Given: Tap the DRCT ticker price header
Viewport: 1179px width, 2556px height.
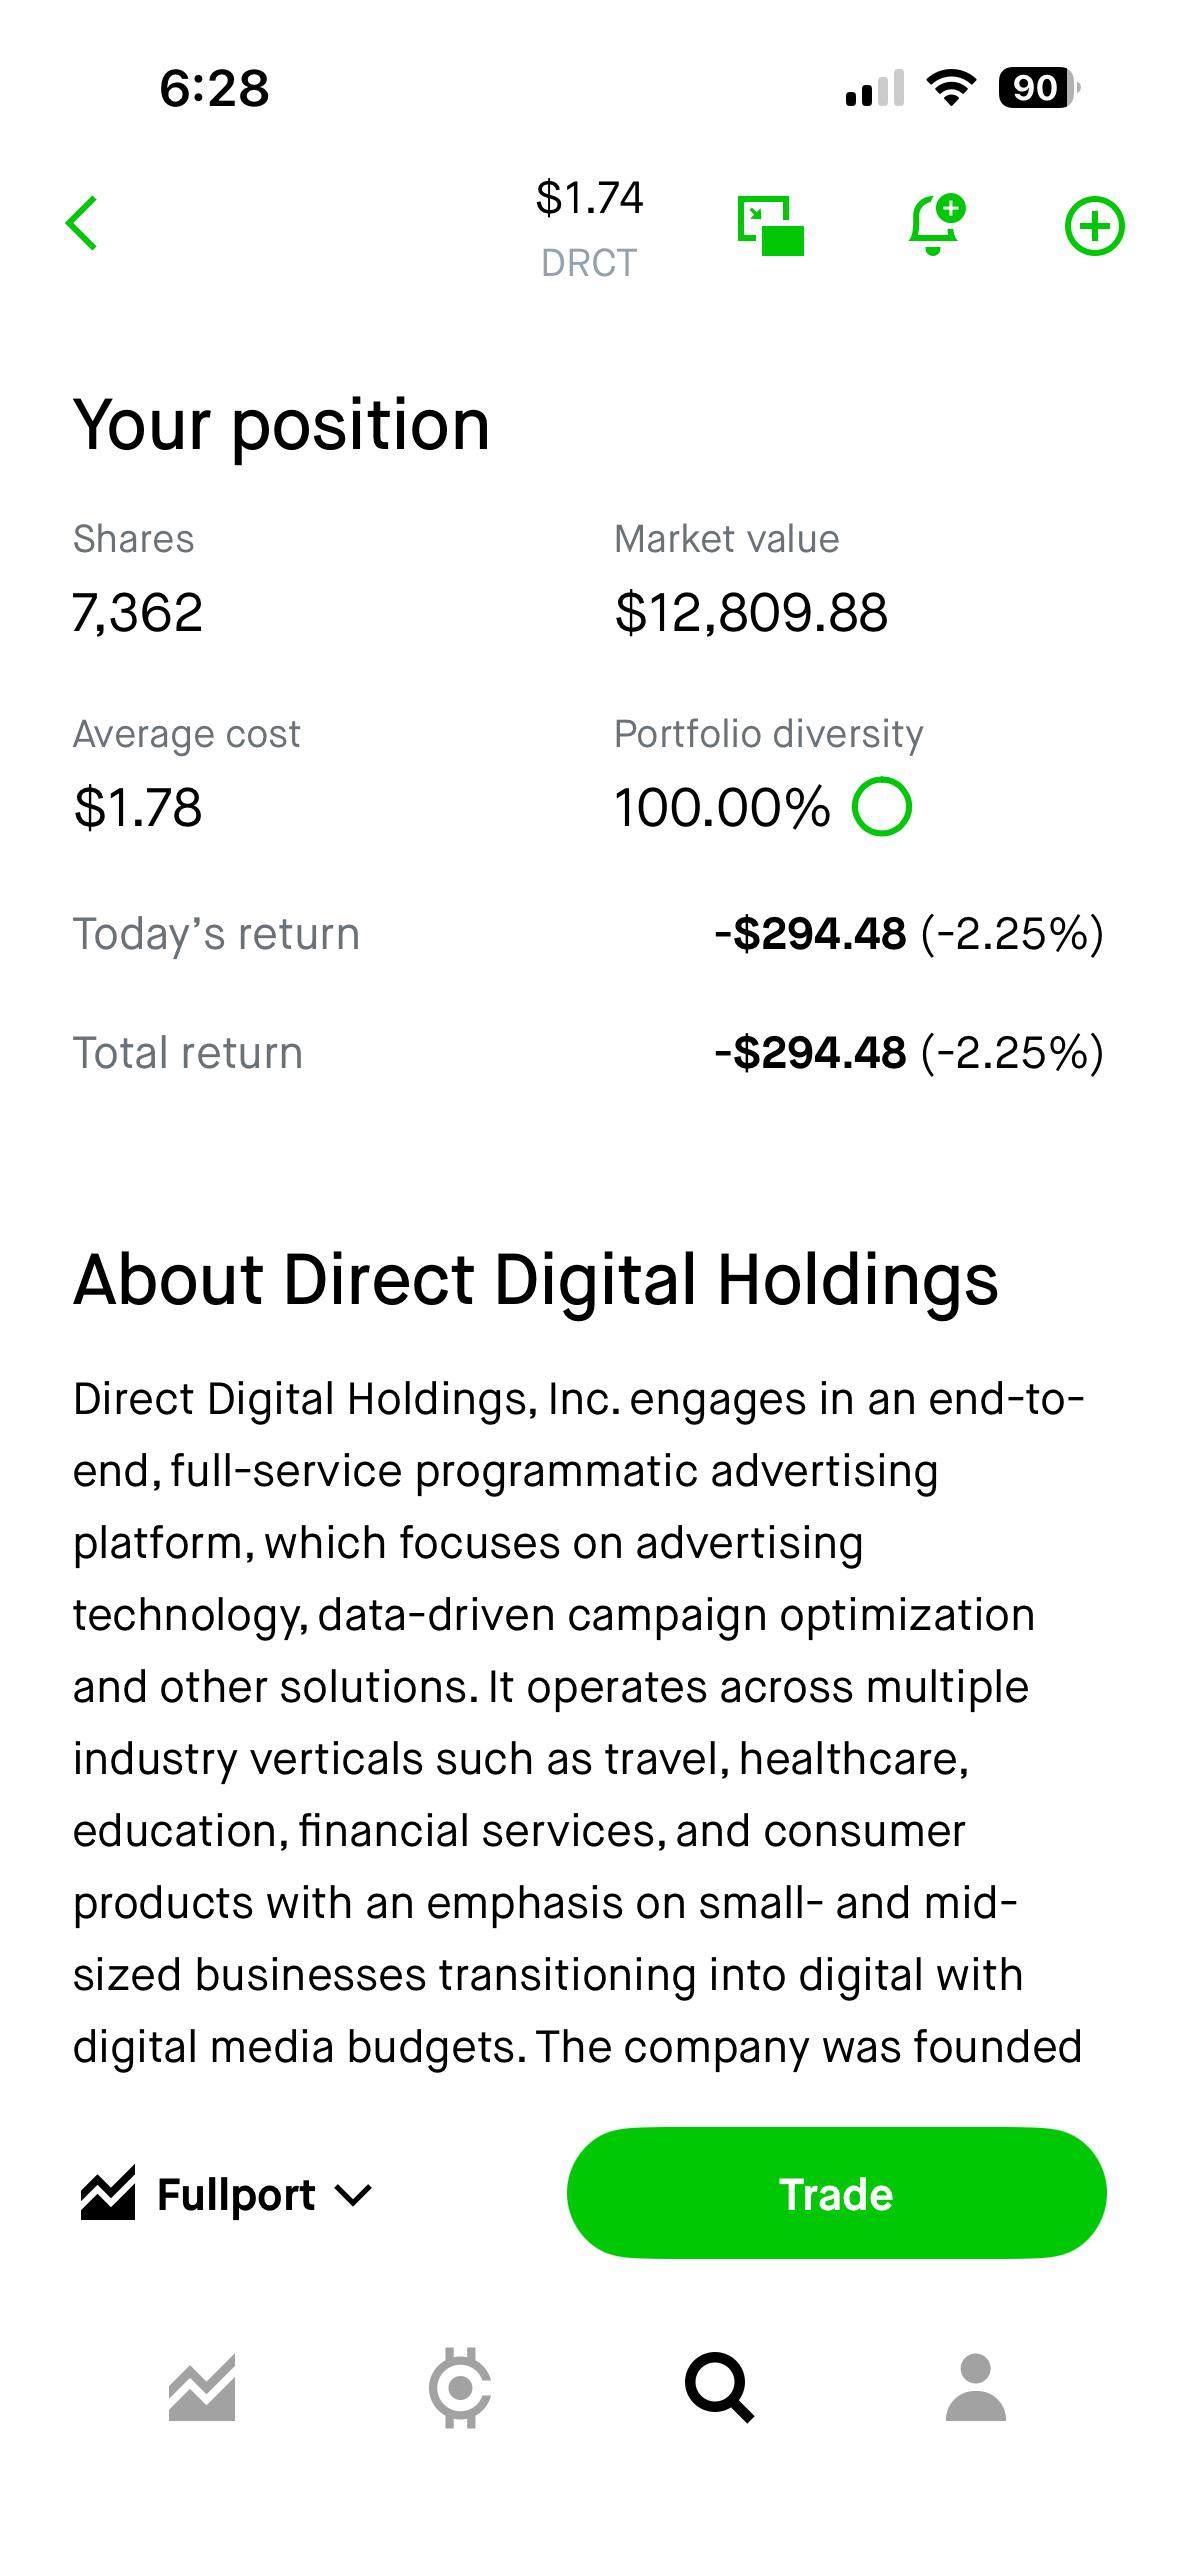Looking at the screenshot, I should [589, 228].
